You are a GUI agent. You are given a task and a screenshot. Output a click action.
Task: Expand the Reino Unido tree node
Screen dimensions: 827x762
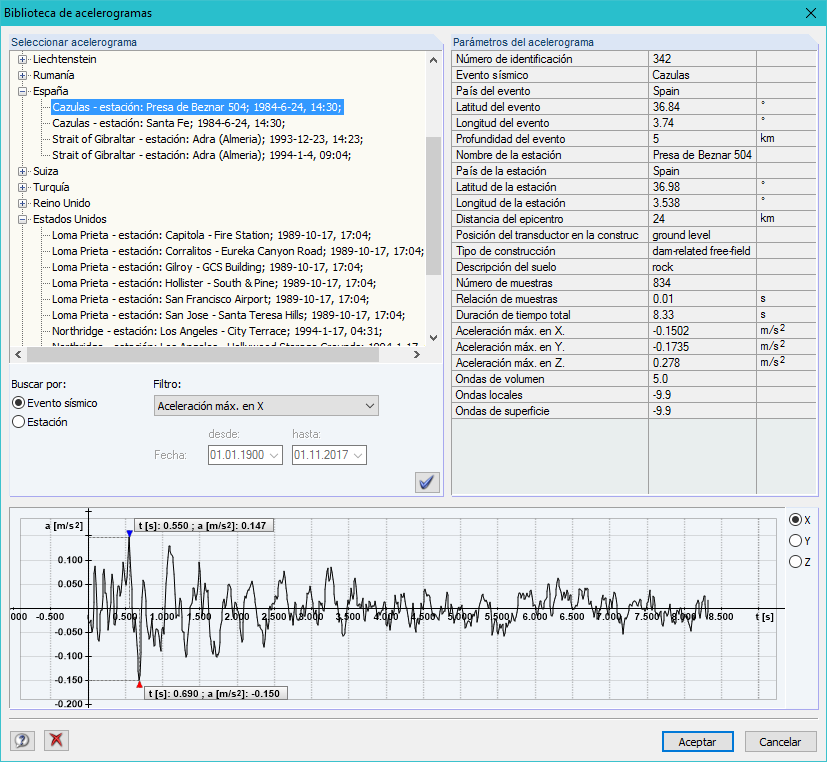(x=22, y=203)
